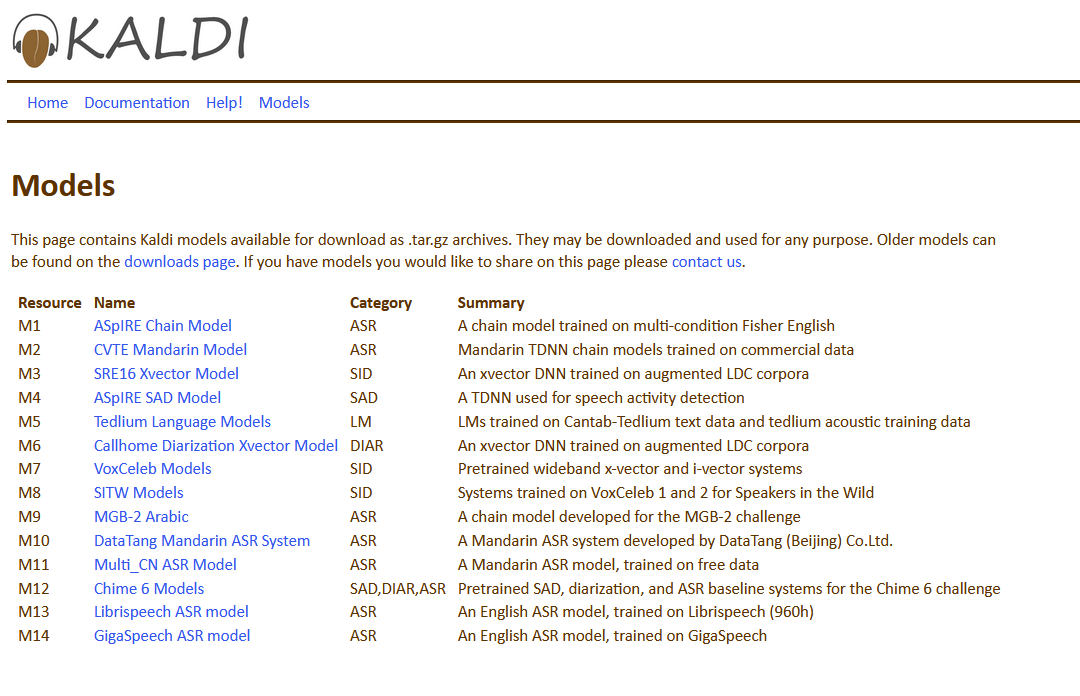Go to the Documentation page
This screenshot has height=696, width=1080.
(x=137, y=103)
